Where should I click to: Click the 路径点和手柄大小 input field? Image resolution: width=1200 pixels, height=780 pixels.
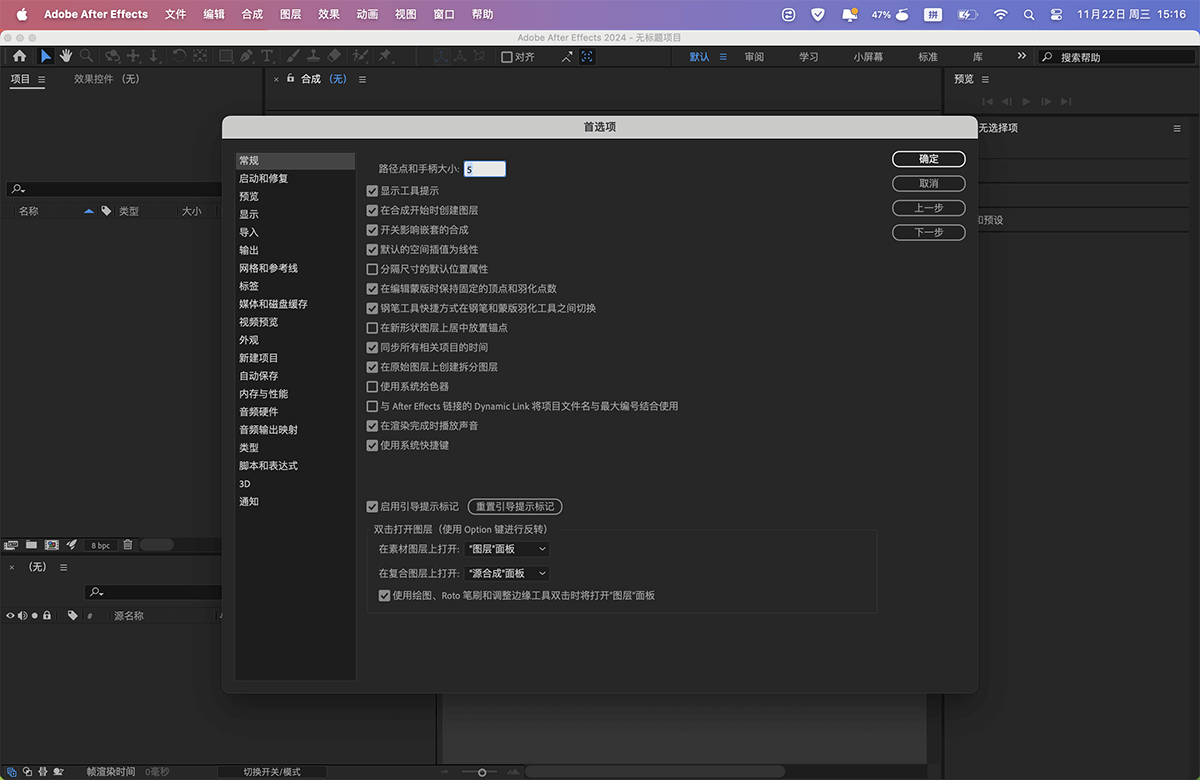click(x=485, y=170)
